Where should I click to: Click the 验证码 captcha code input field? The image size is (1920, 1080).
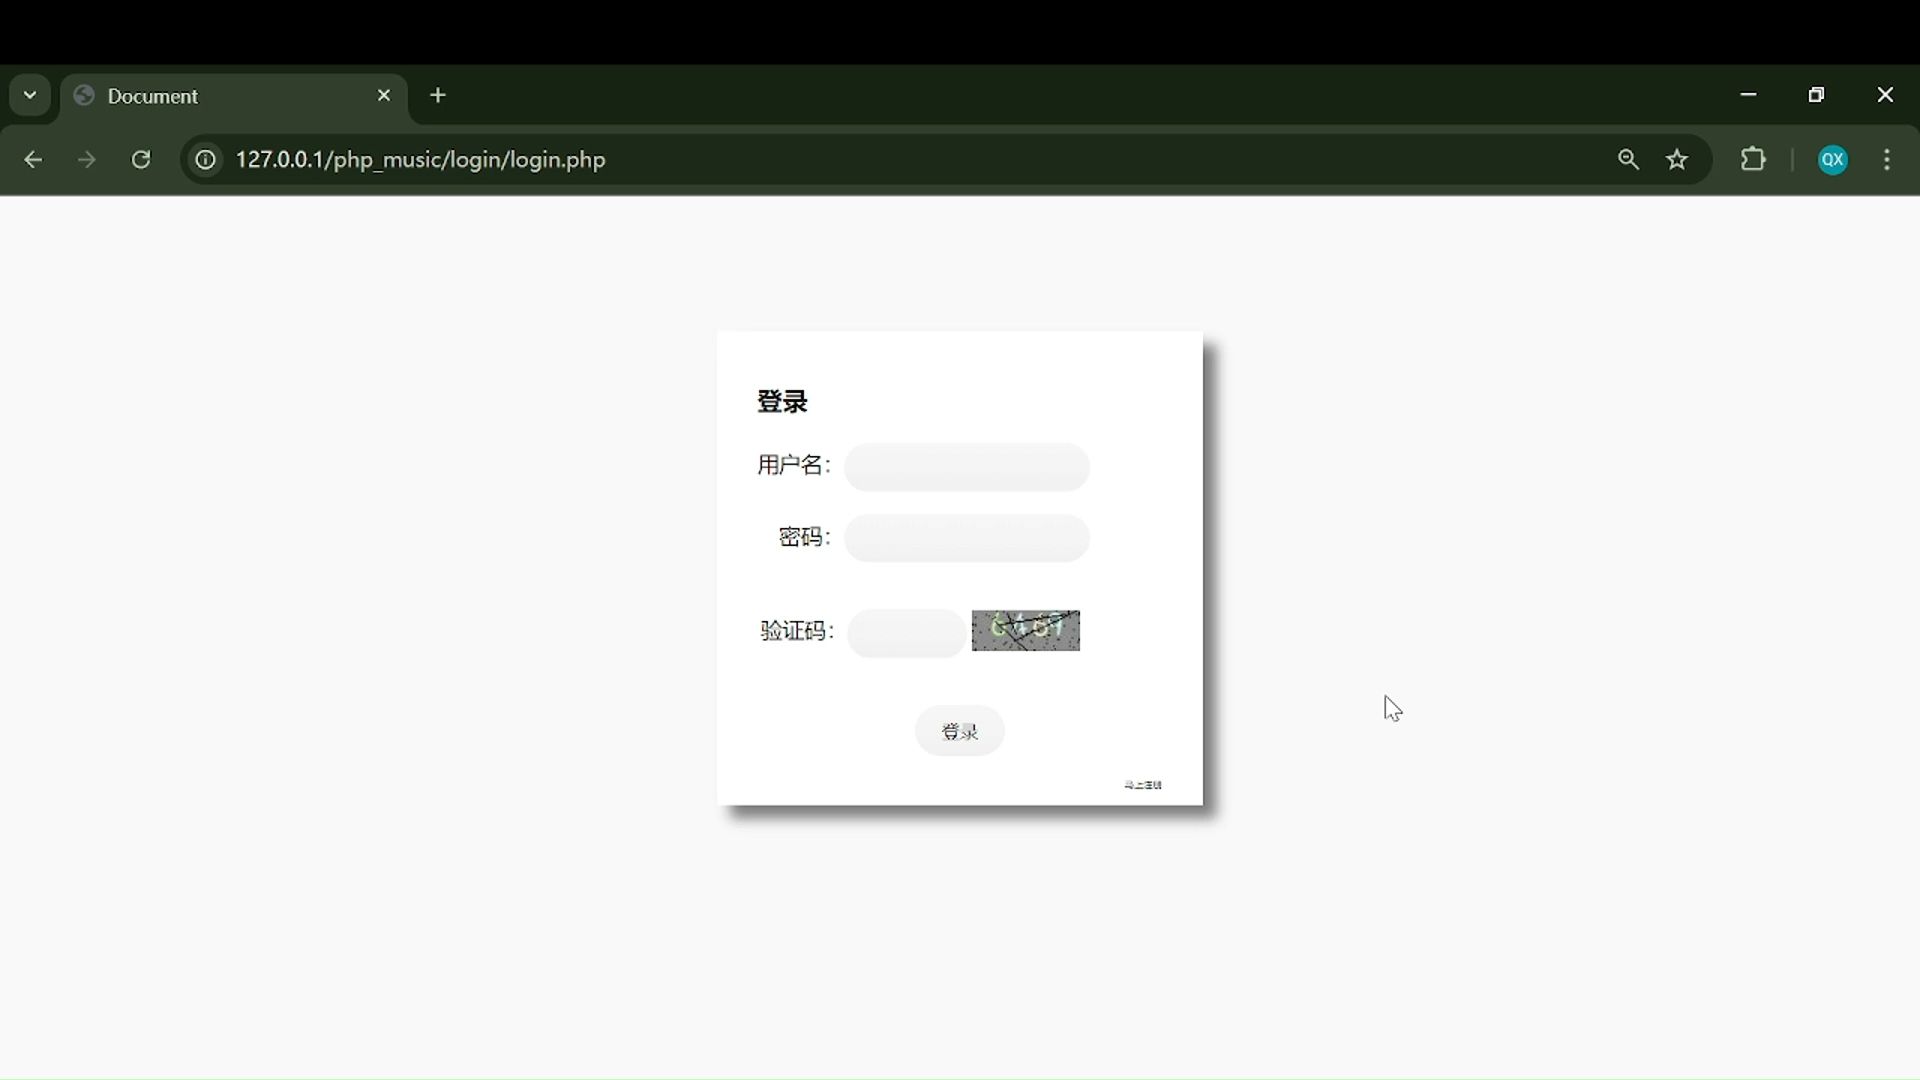906,633
